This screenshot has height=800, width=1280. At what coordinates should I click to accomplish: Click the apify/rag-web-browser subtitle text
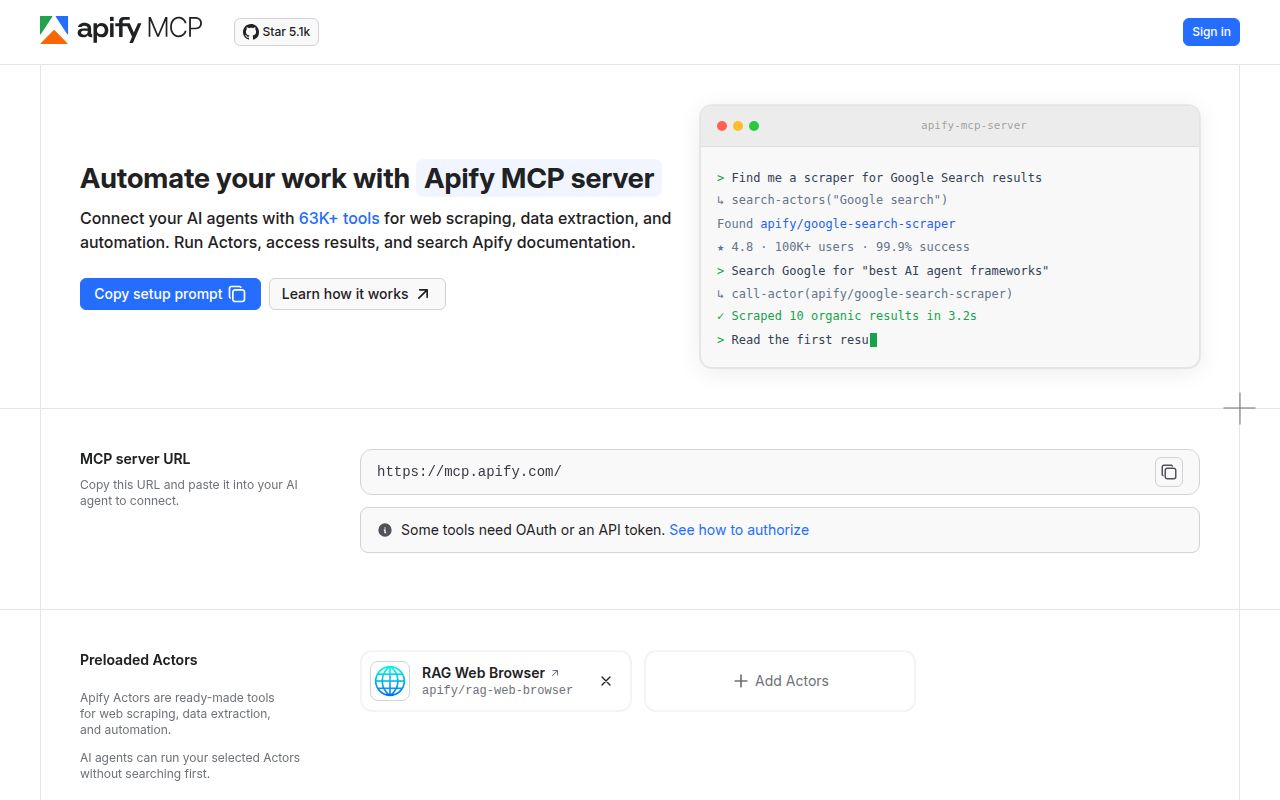tap(497, 690)
